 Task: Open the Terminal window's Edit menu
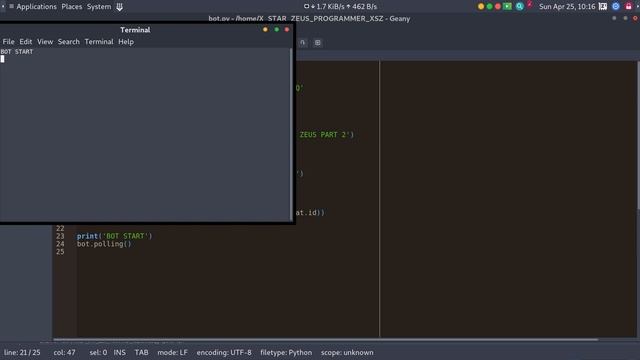pos(25,42)
